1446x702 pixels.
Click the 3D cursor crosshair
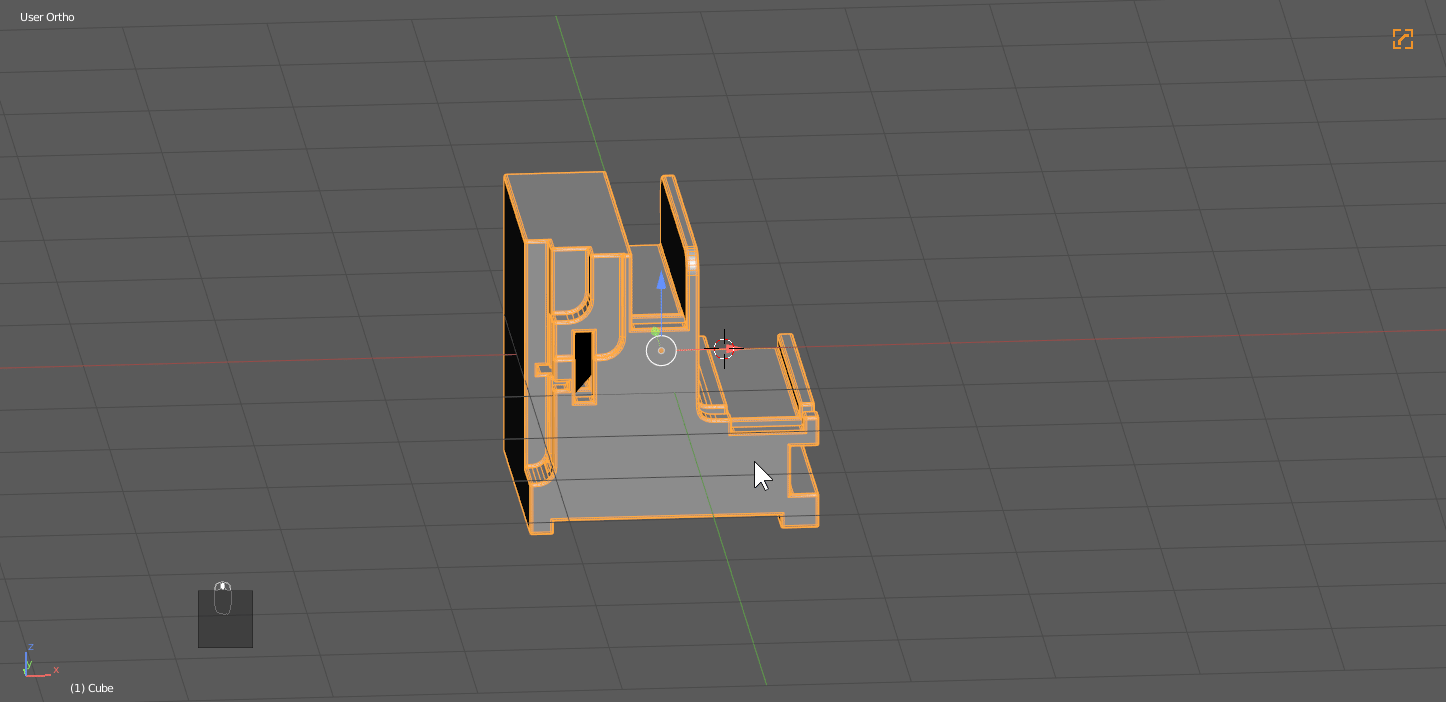tap(724, 349)
